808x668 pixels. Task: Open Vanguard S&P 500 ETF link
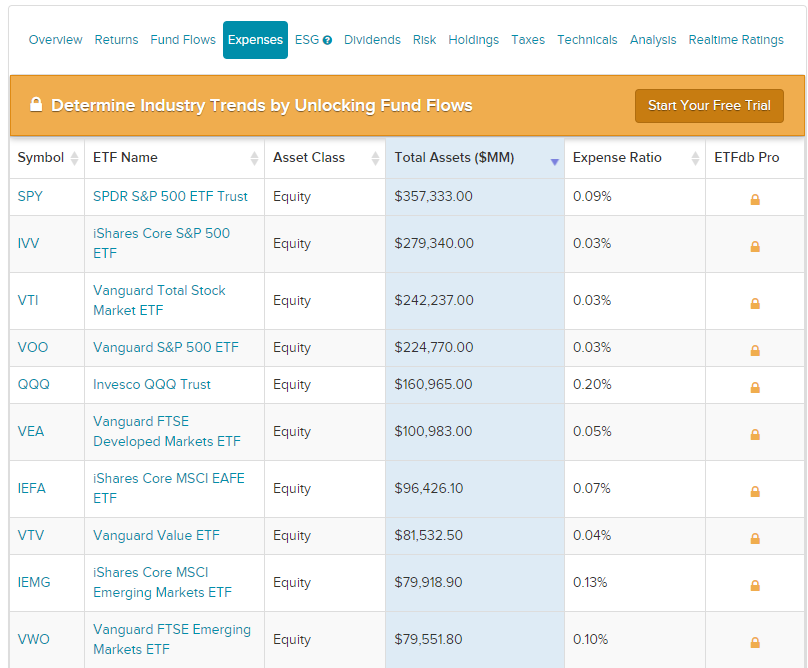[166, 347]
